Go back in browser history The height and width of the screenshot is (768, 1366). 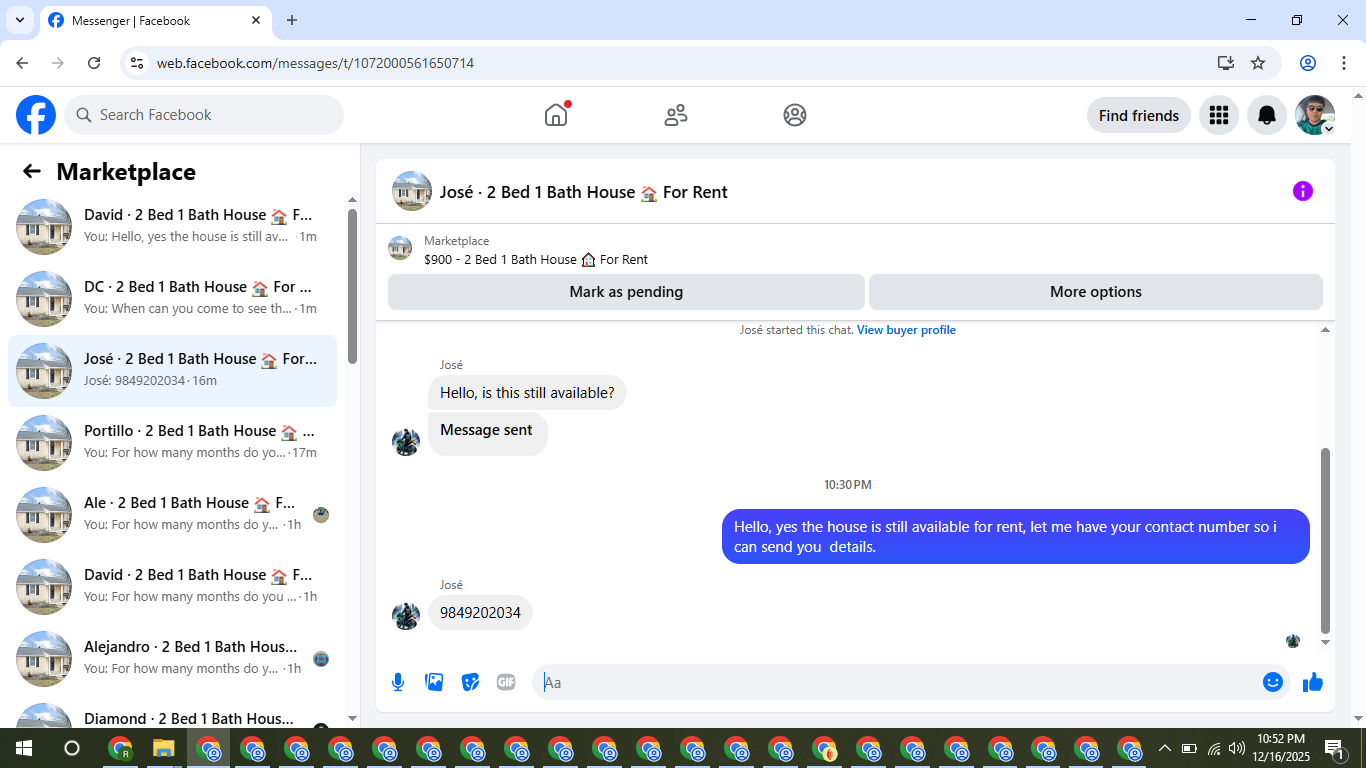coord(22,63)
